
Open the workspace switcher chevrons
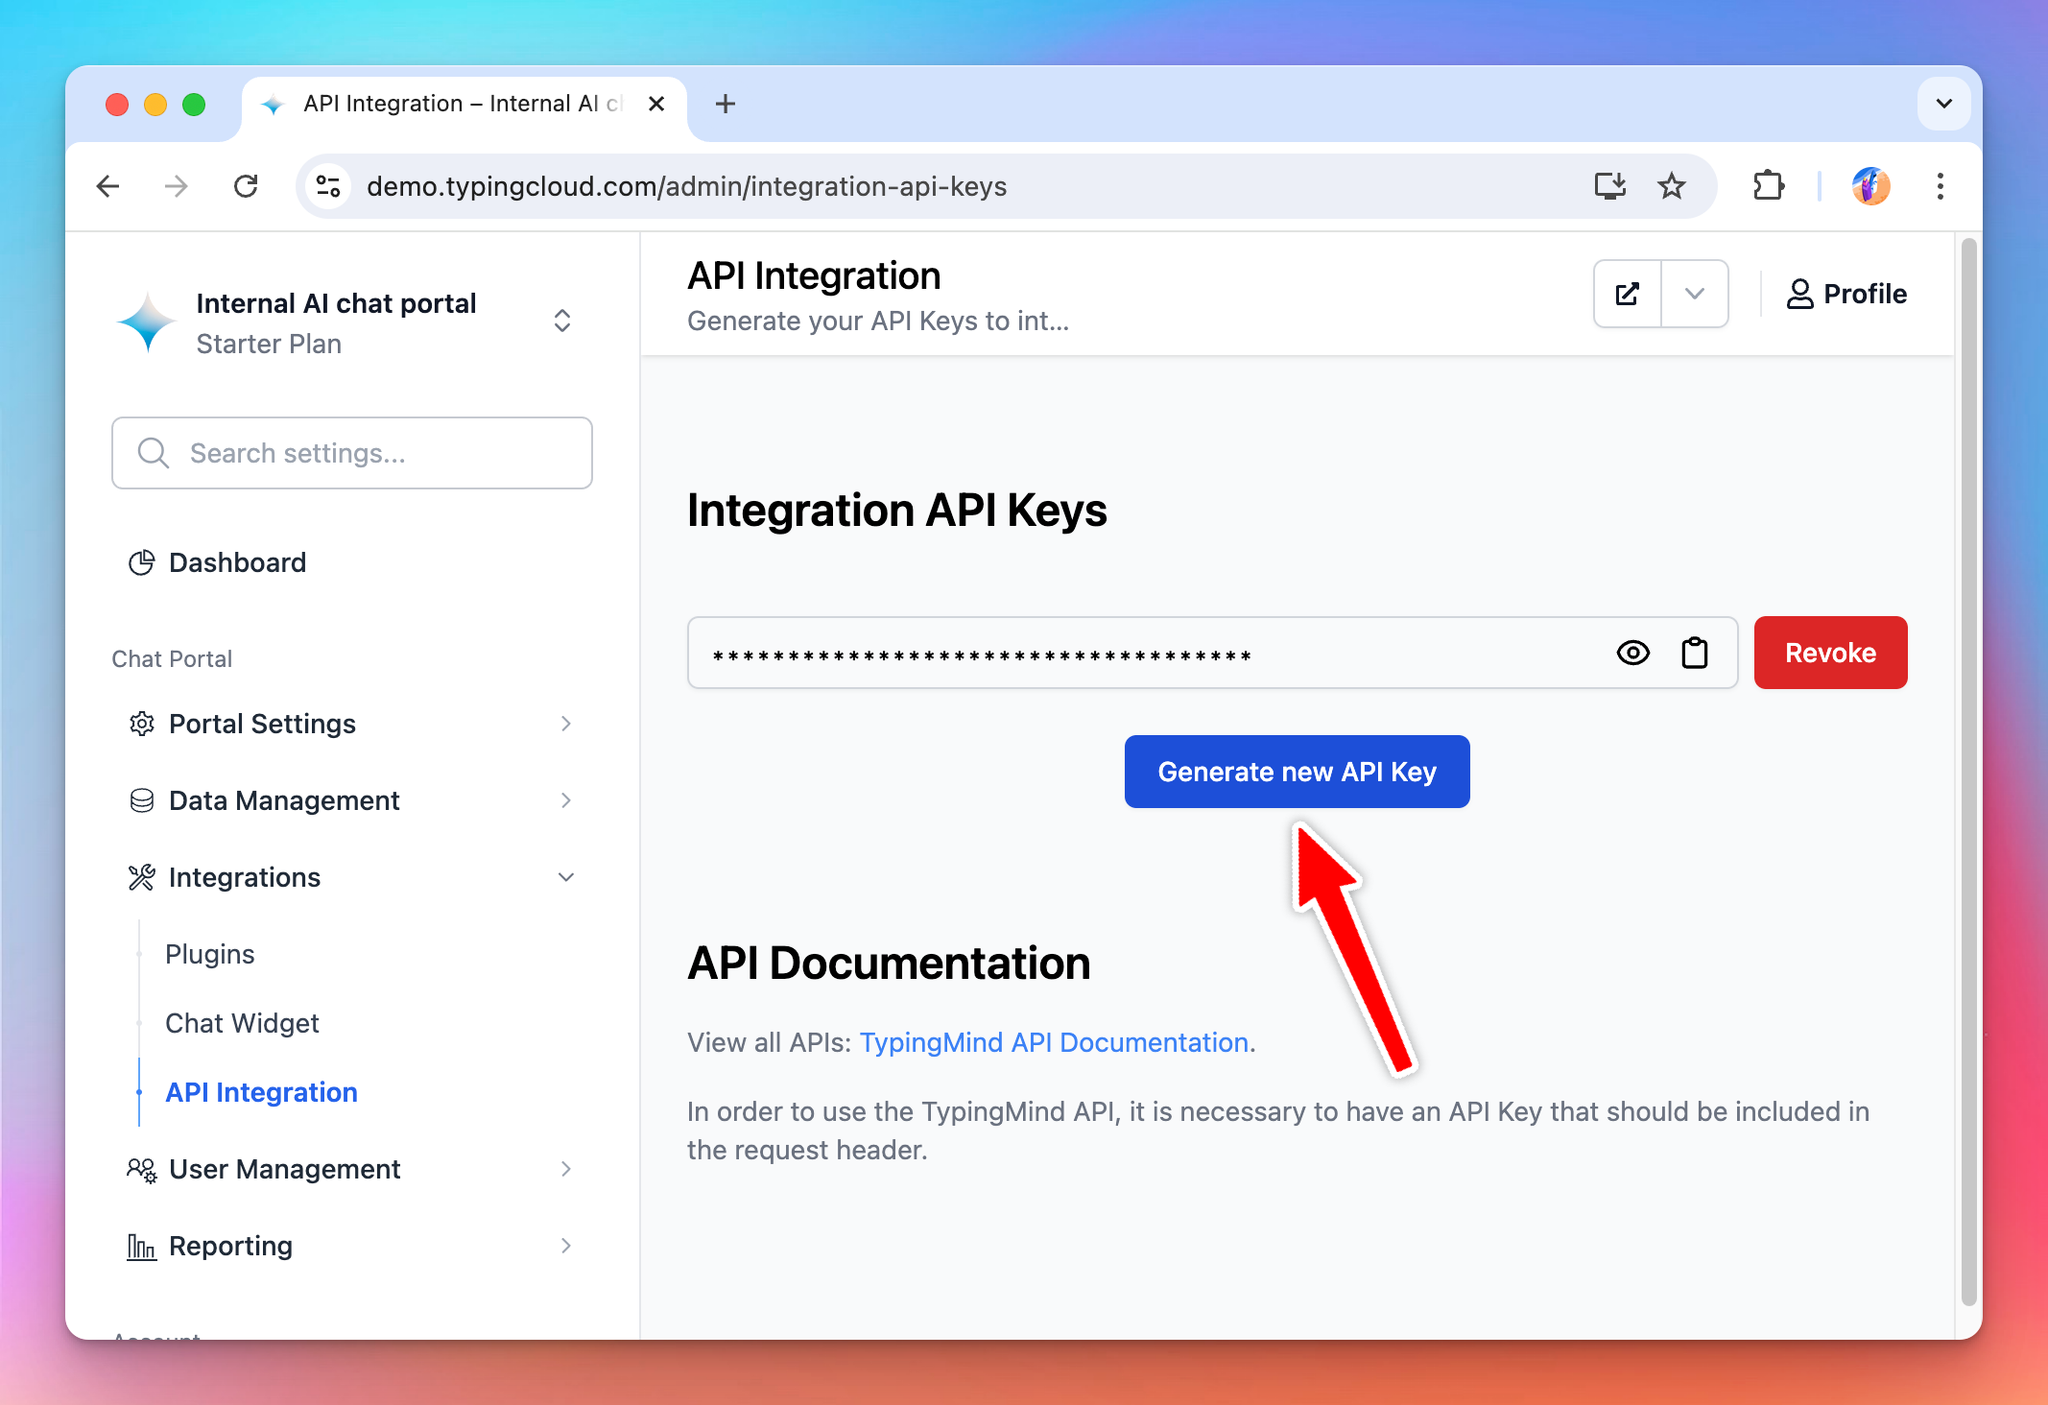[x=562, y=321]
